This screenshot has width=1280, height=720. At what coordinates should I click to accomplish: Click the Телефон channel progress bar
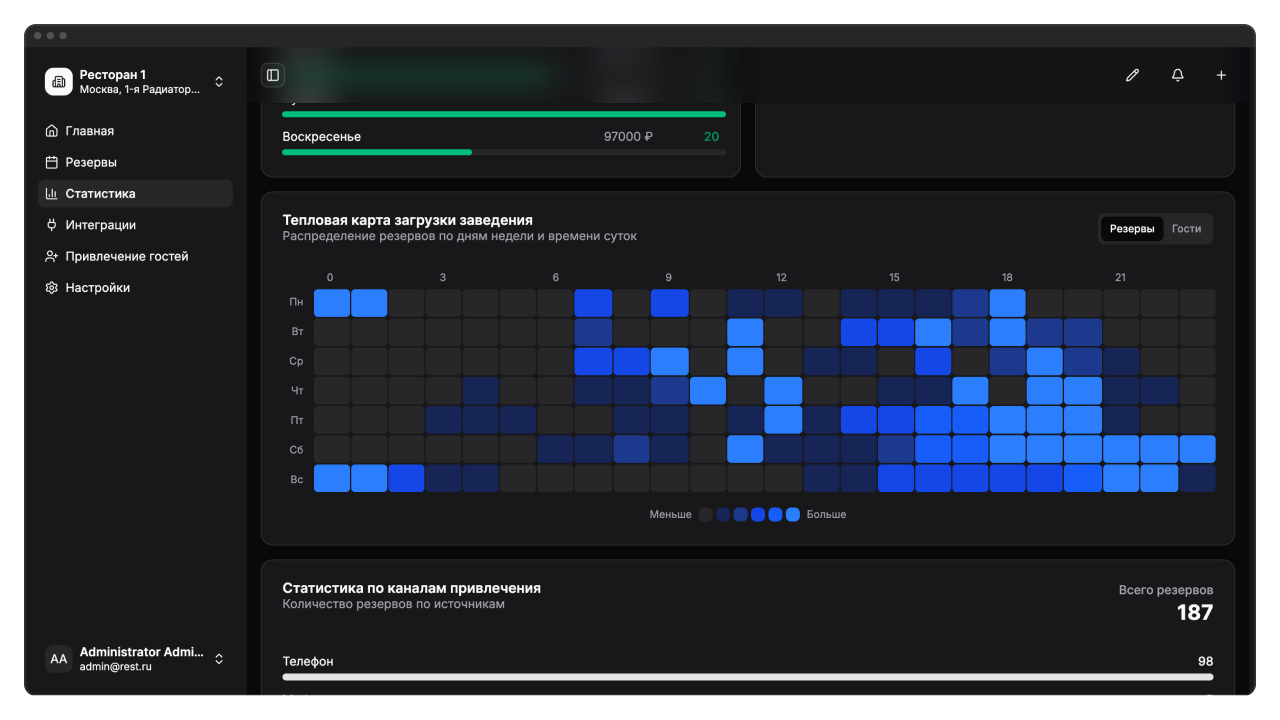click(x=747, y=677)
